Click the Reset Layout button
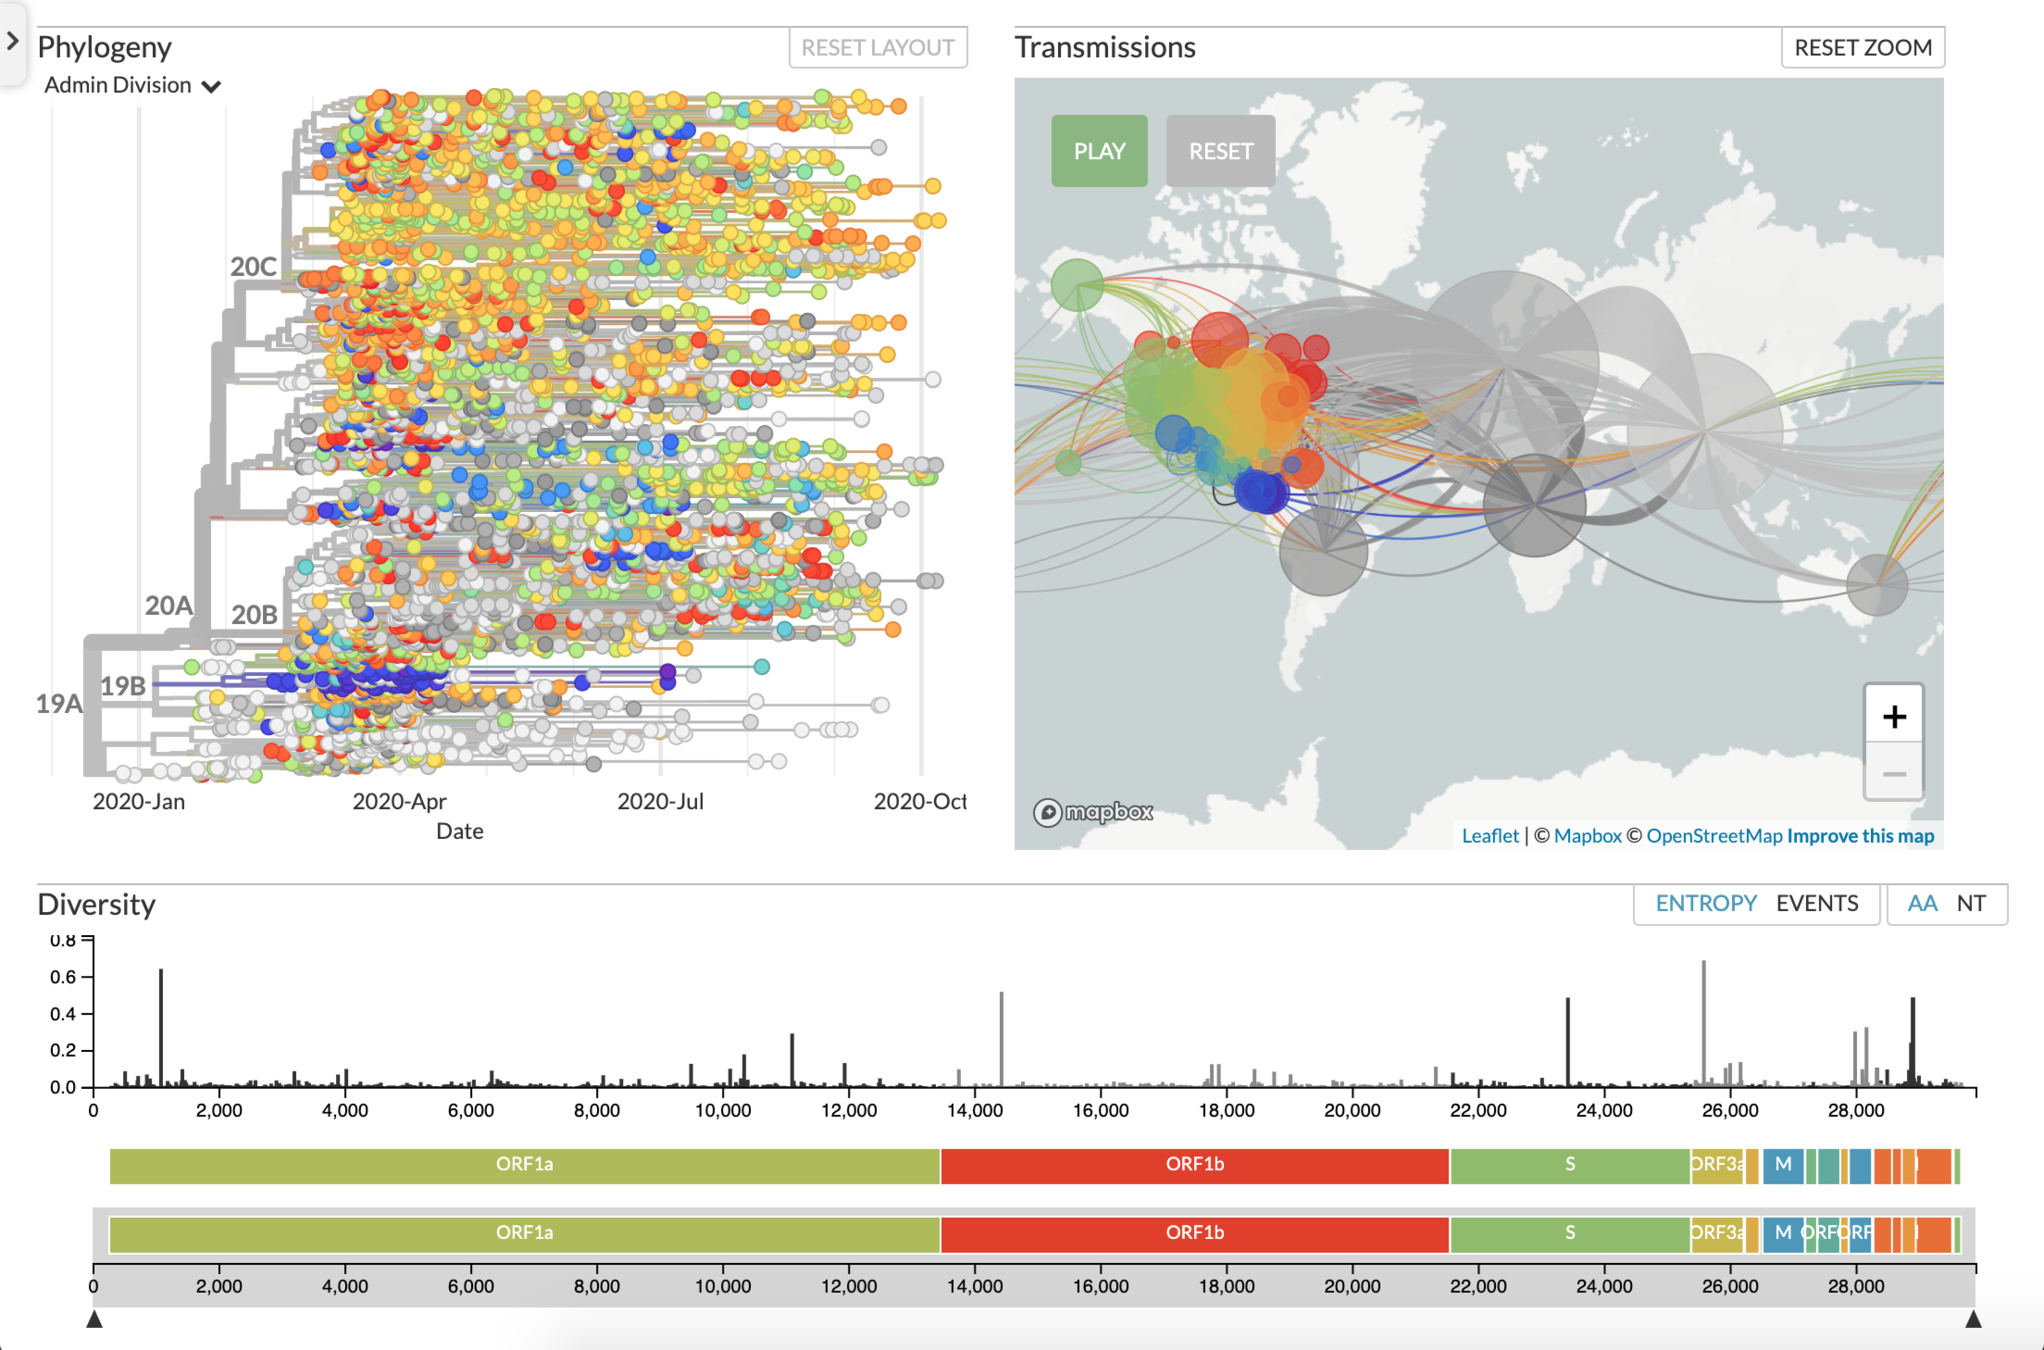The height and width of the screenshot is (1350, 2044). (877, 47)
